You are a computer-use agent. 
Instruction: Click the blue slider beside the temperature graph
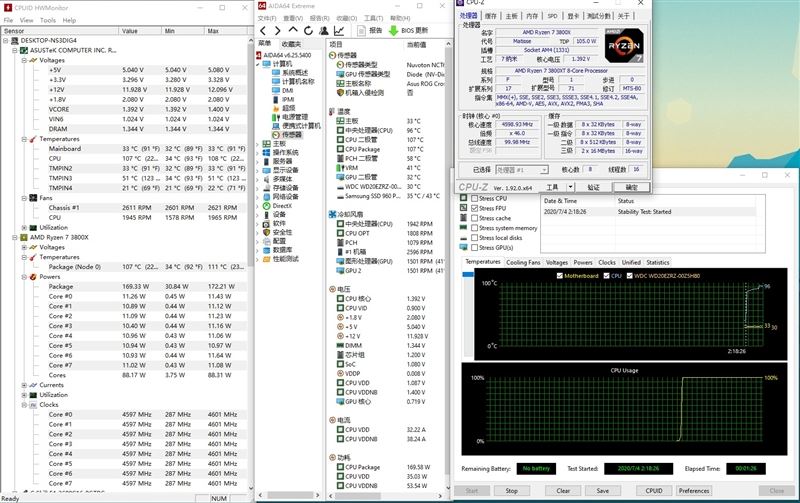click(468, 274)
